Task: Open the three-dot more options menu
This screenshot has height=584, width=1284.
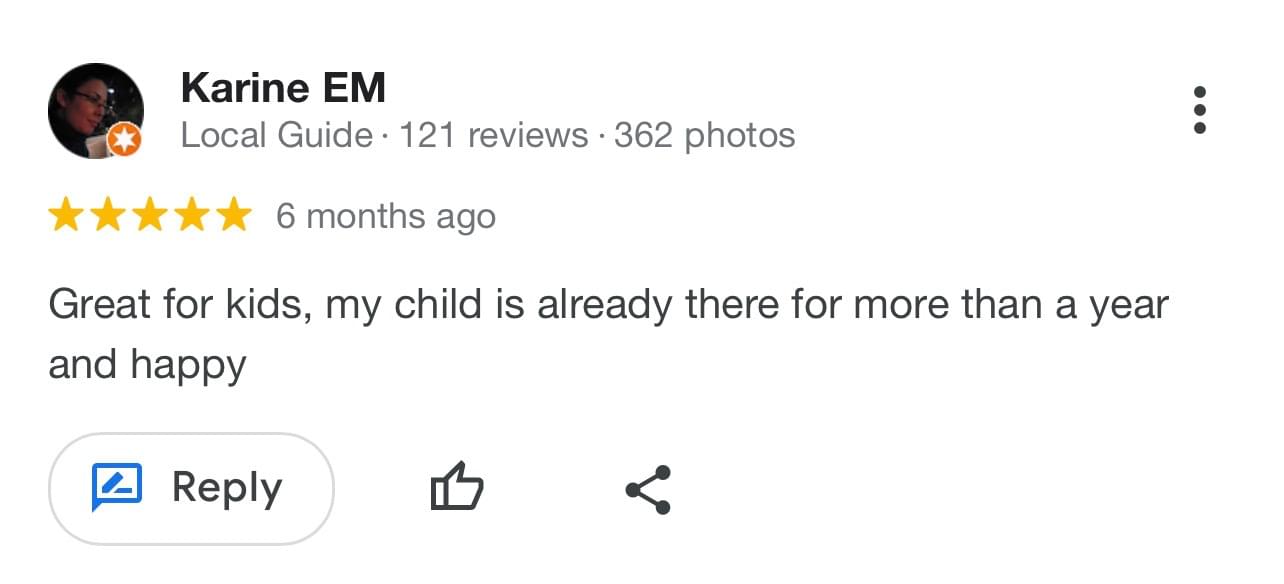Action: (1200, 110)
